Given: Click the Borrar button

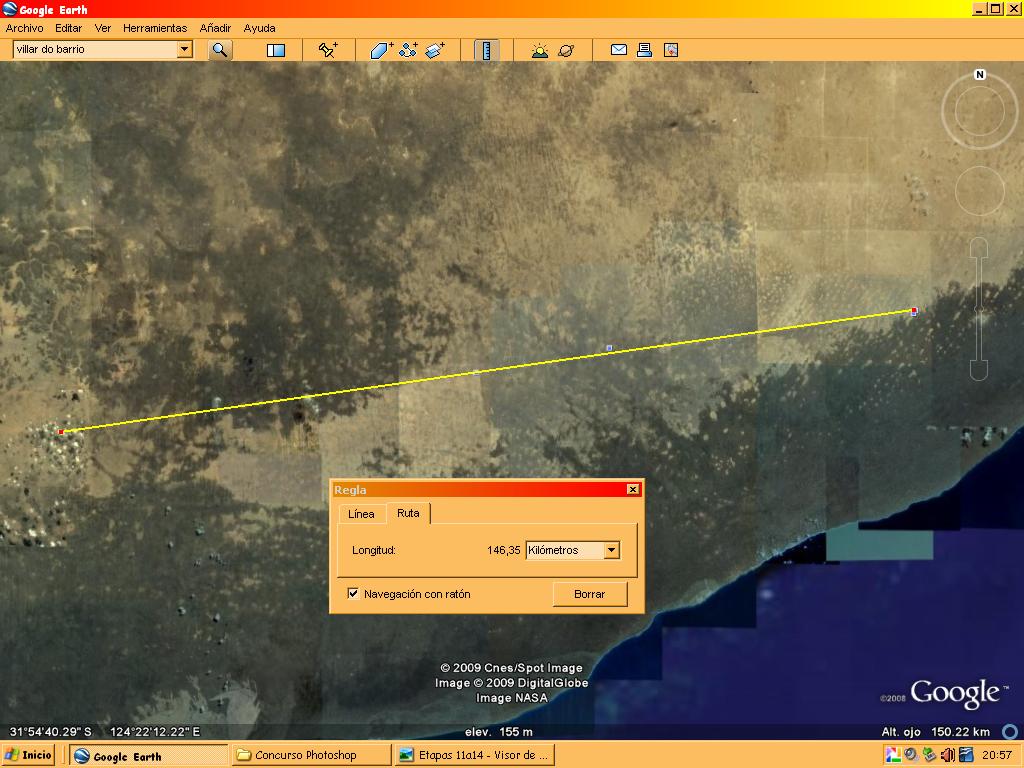Looking at the screenshot, I should [x=590, y=594].
